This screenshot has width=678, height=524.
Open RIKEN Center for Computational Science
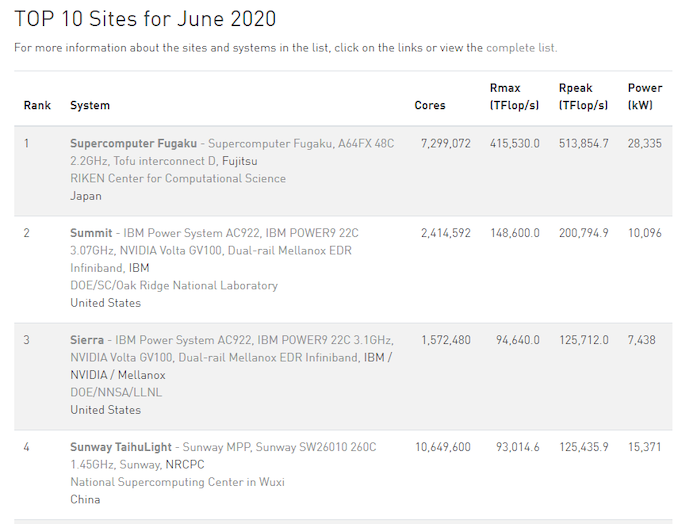tap(177, 178)
